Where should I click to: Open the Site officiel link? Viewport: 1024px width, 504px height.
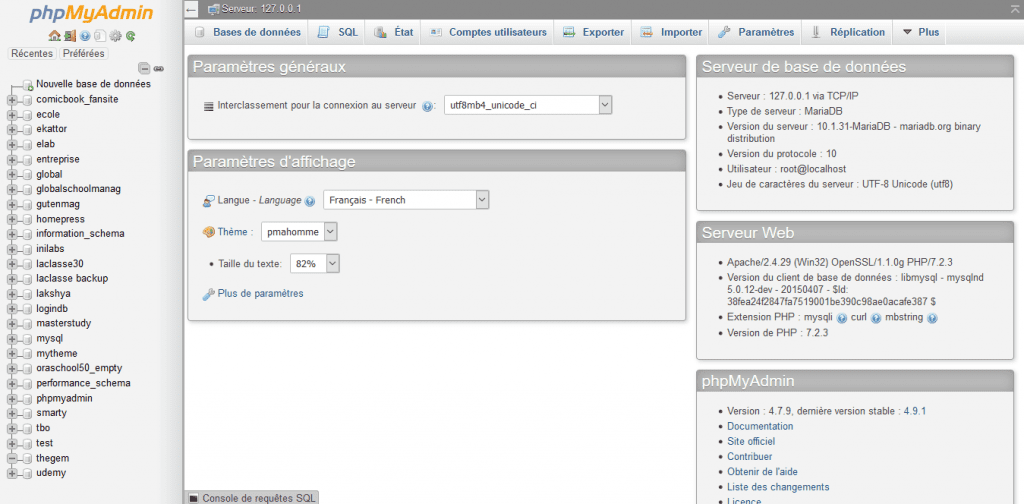point(751,441)
